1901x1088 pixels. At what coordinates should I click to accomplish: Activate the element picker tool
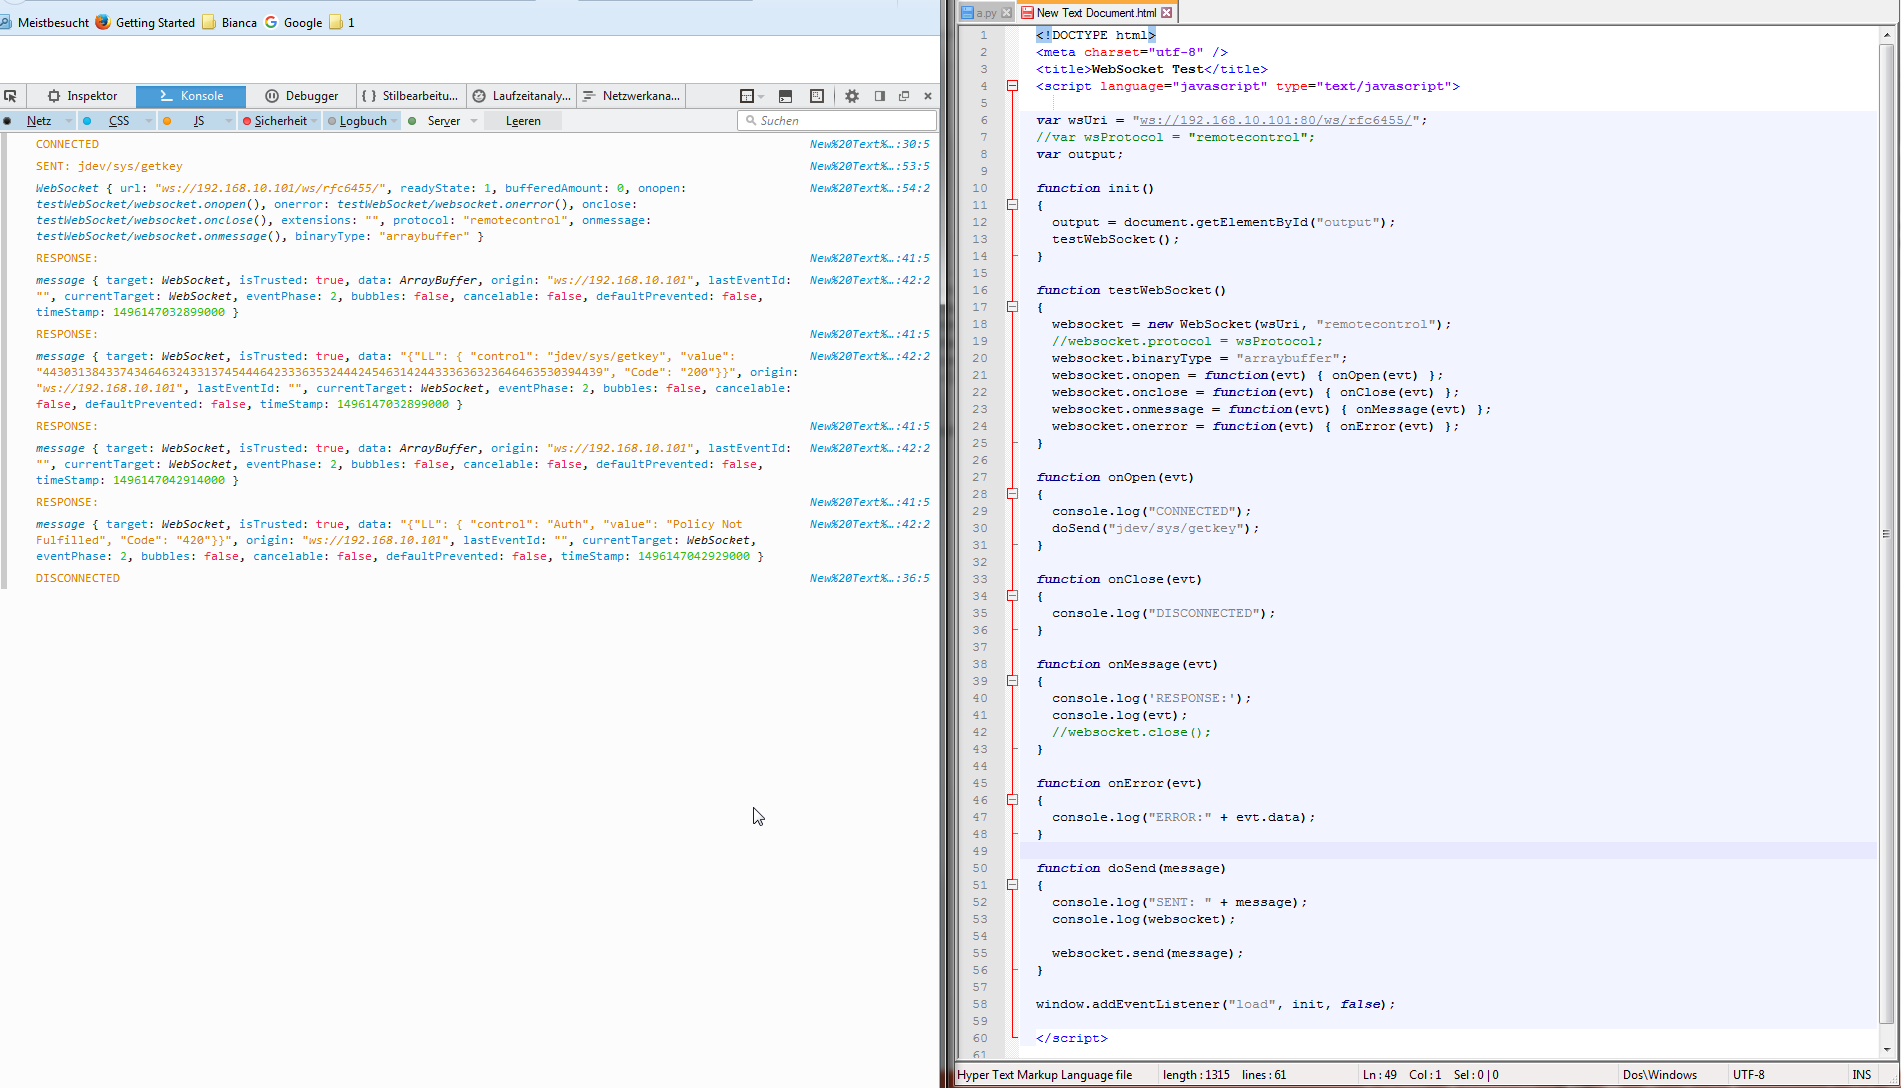(x=11, y=96)
